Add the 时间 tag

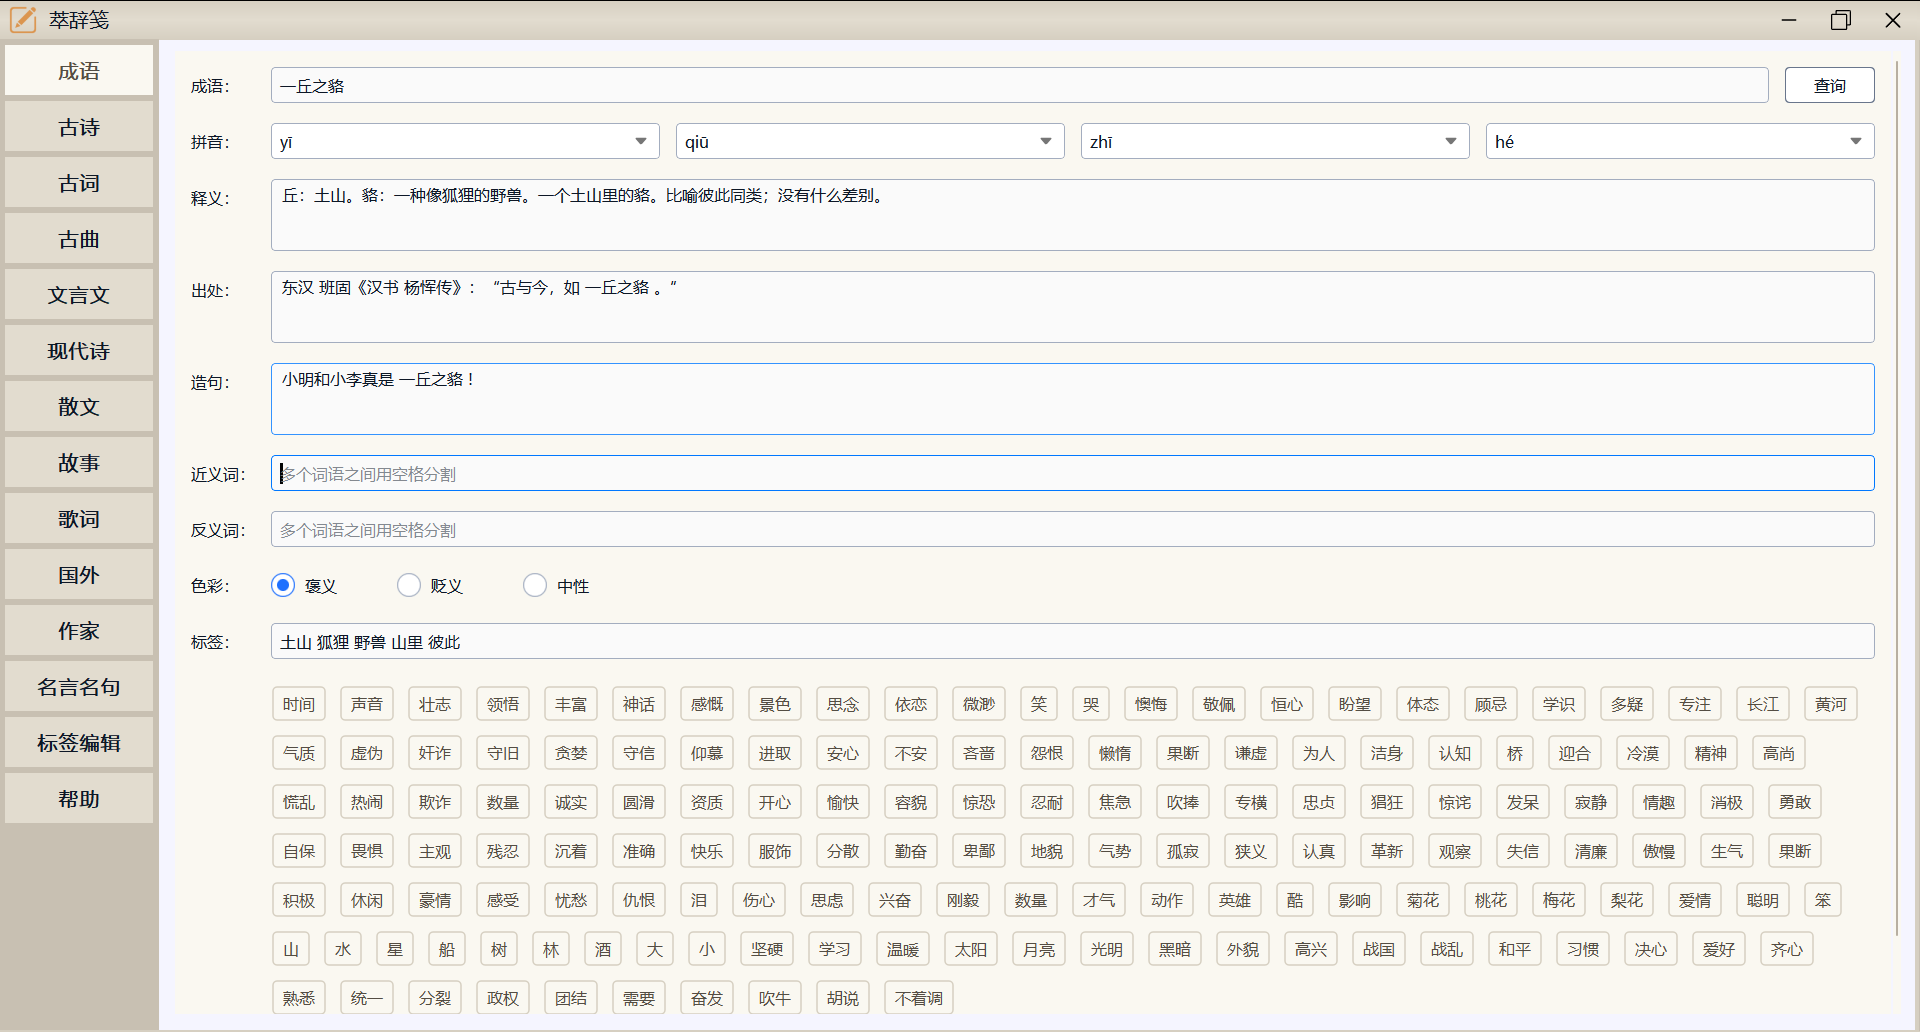[299, 704]
